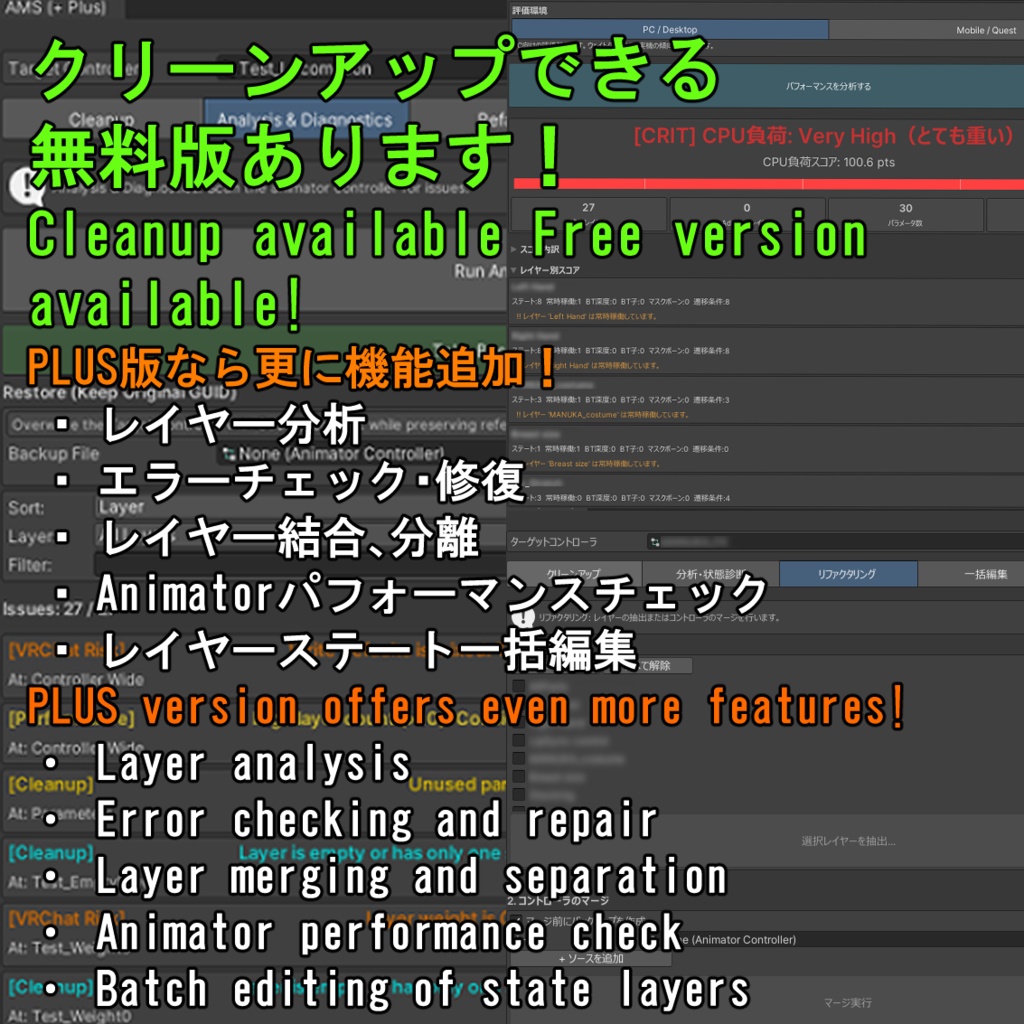Click the object picker icon in ターゲットコントローラ field
Screen dimensions: 1024x1024
click(x=1015, y=541)
